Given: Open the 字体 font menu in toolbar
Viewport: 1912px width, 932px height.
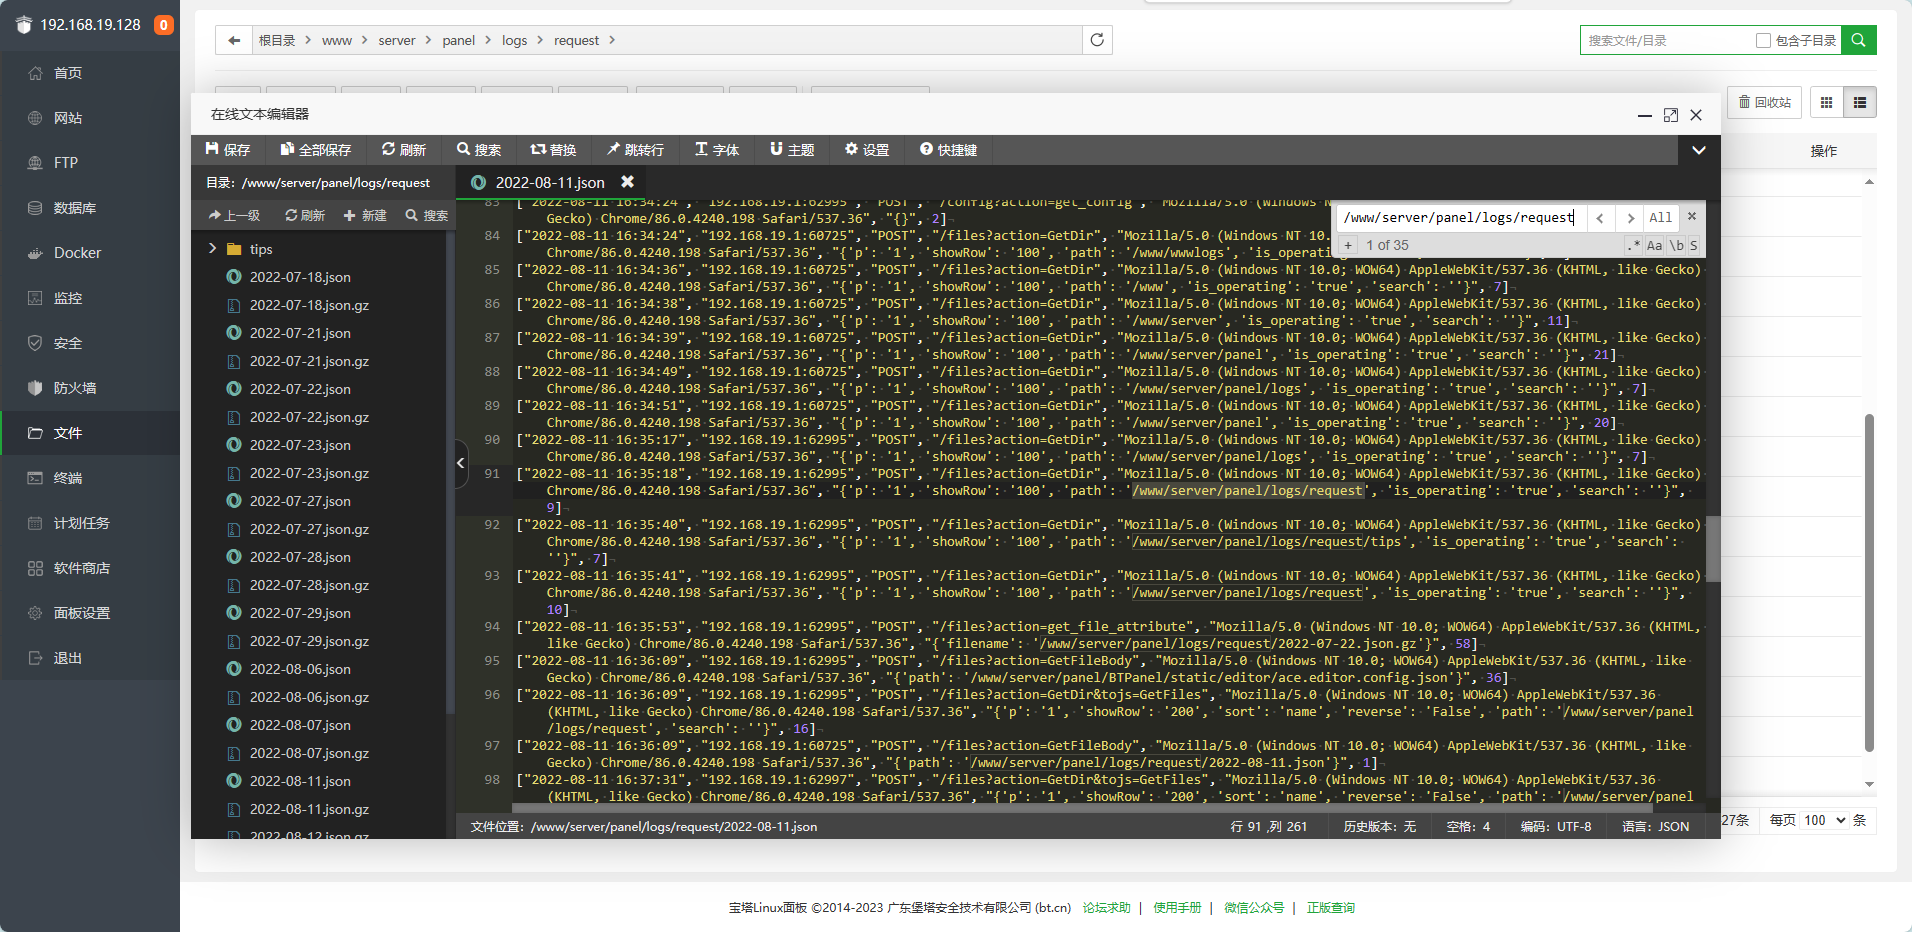Looking at the screenshot, I should [x=717, y=150].
